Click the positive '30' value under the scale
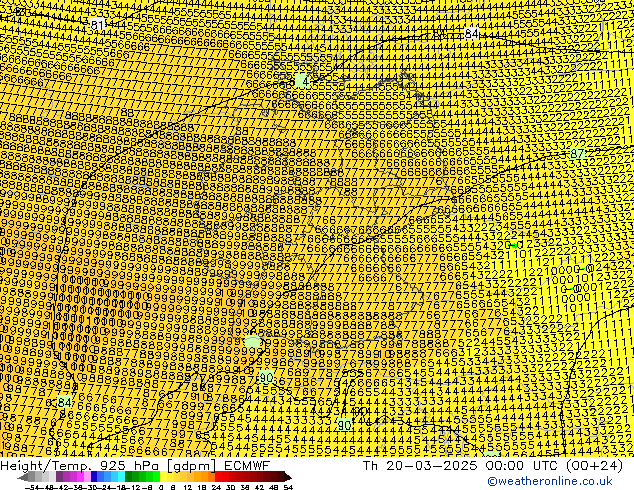634x490 pixels. [x=230, y=487]
